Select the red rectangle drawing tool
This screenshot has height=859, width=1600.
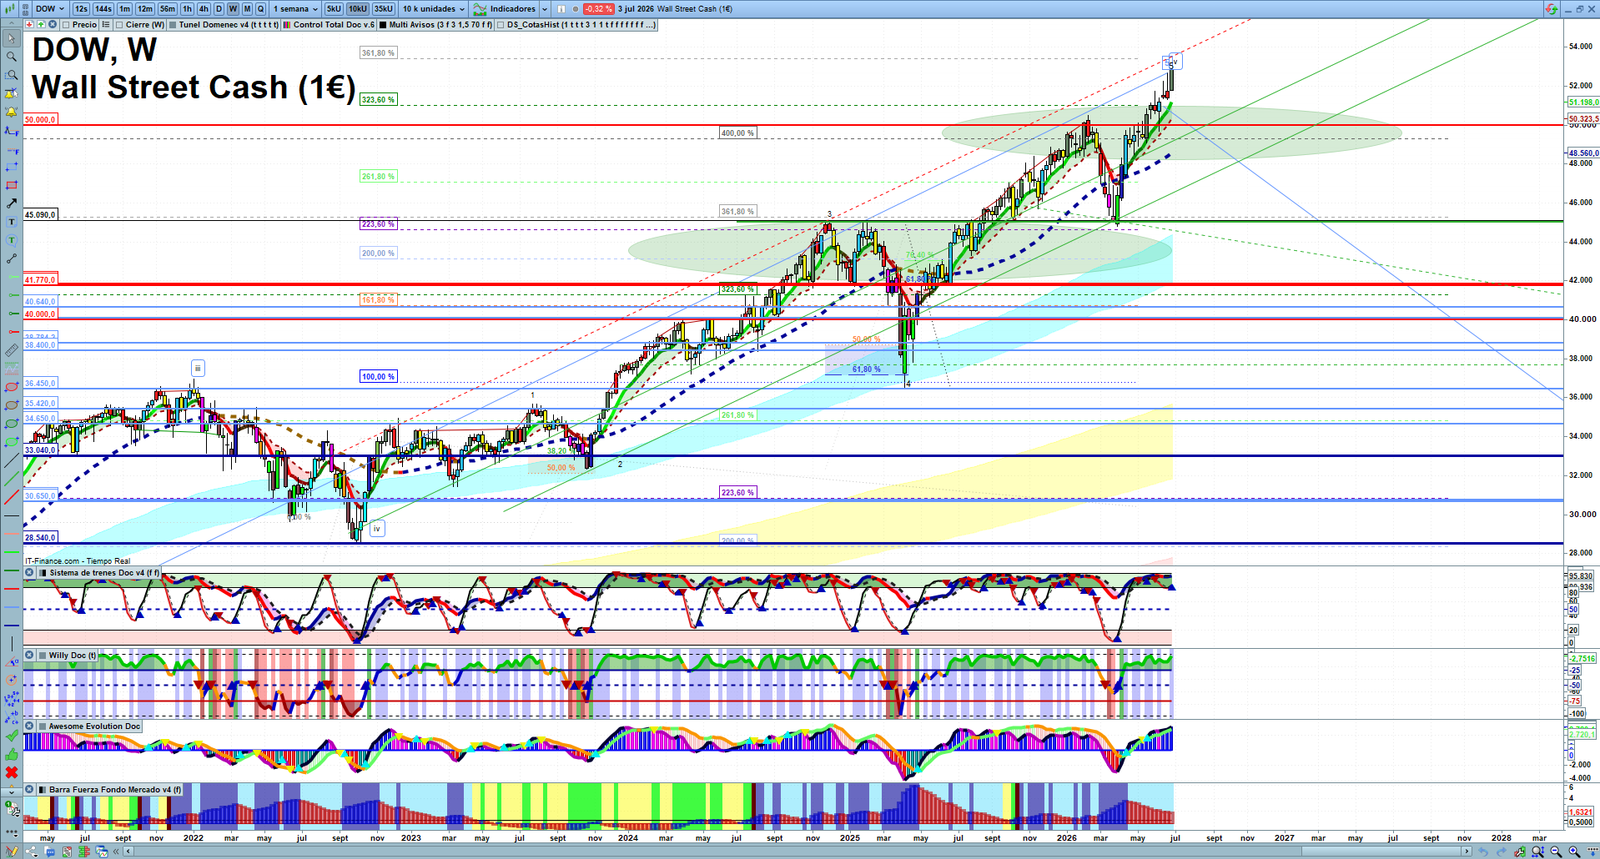coord(11,185)
